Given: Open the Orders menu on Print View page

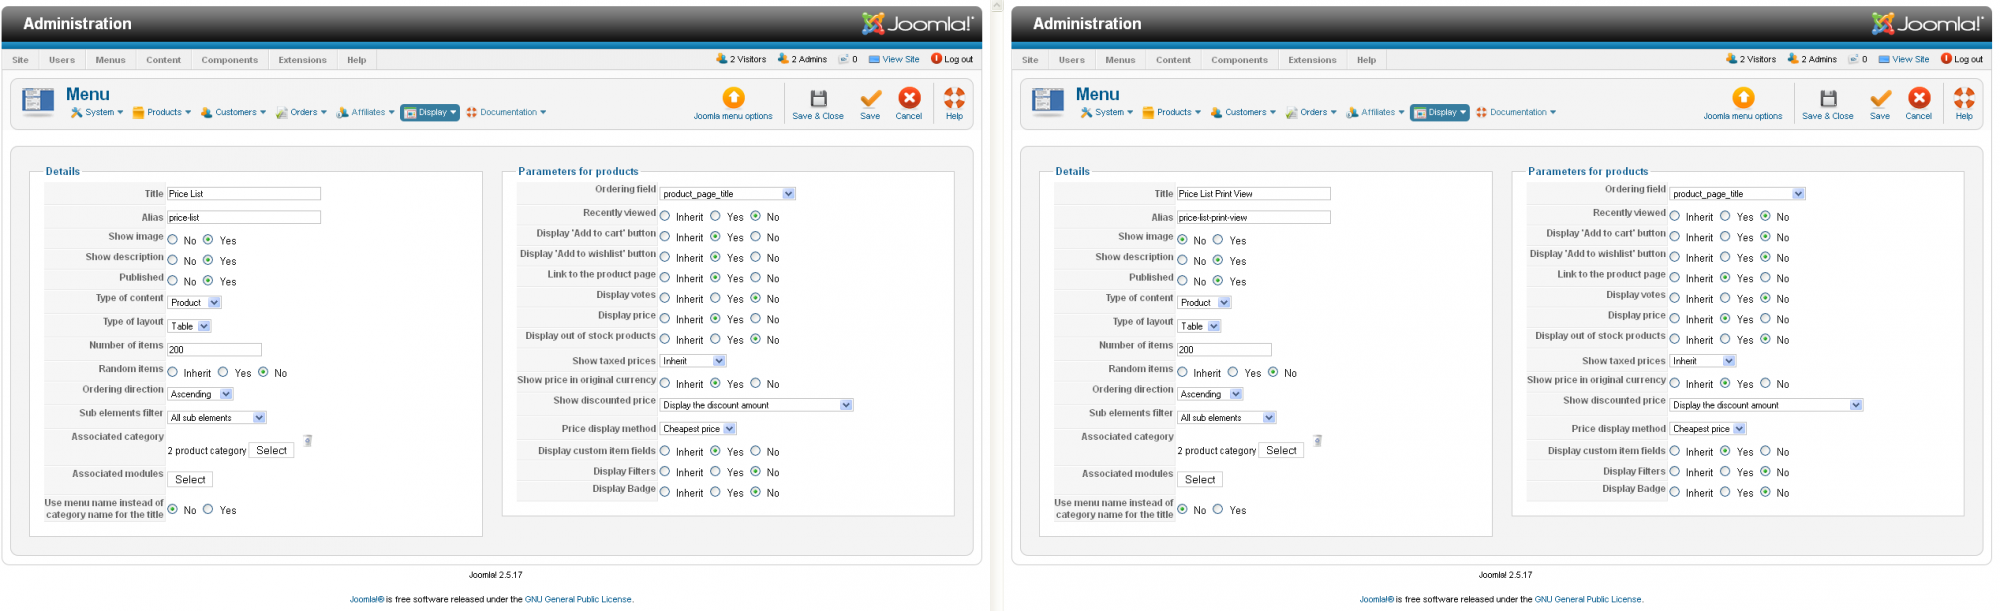Looking at the screenshot, I should click(1311, 112).
